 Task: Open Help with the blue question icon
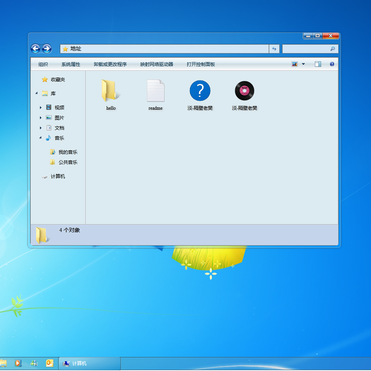(x=332, y=64)
